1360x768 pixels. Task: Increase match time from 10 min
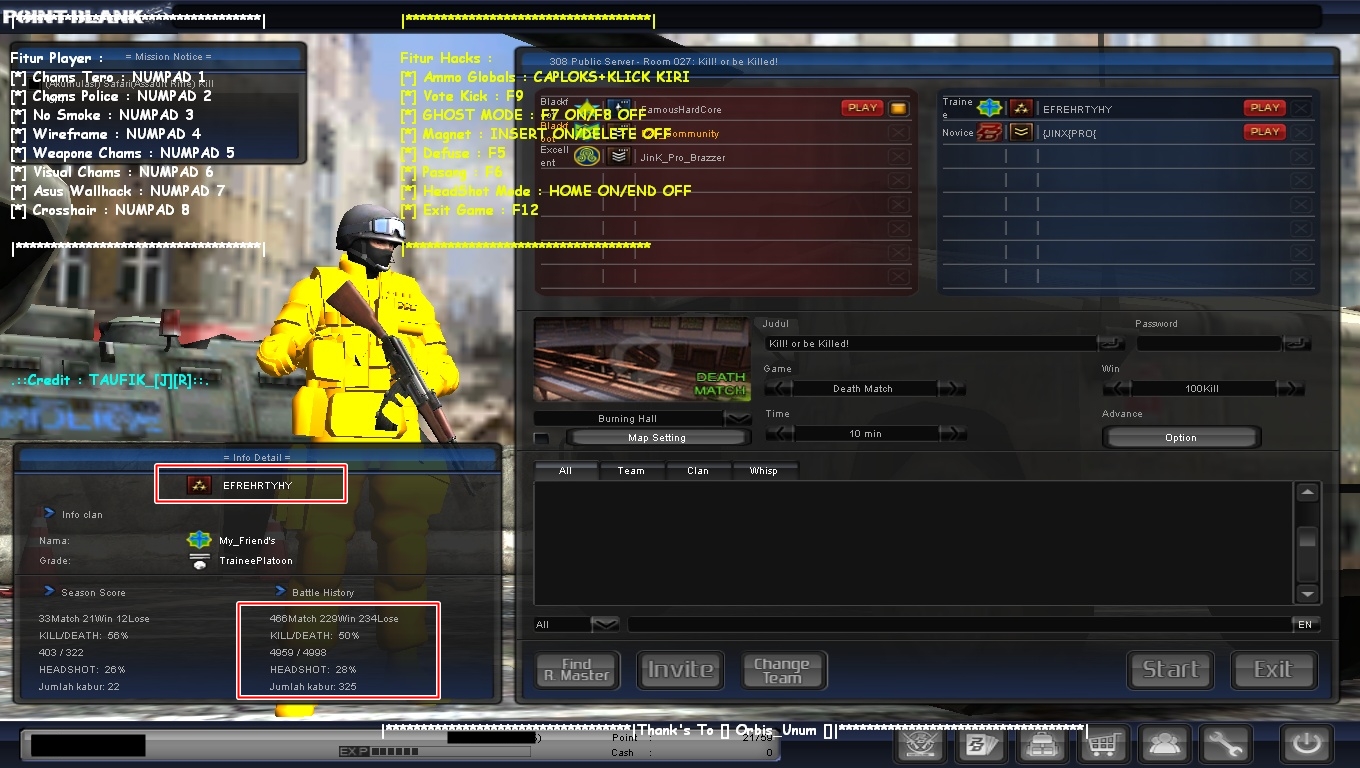tap(953, 433)
